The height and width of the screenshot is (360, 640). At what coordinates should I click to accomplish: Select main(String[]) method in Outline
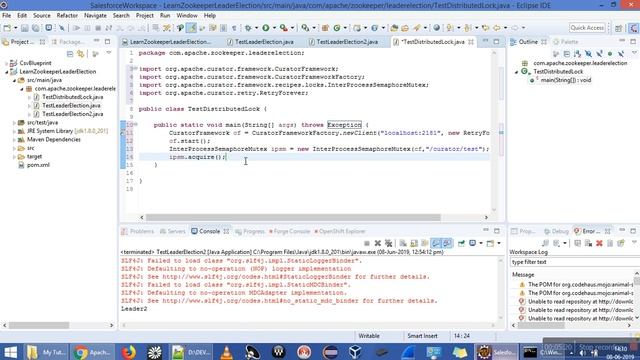[x=565, y=80]
